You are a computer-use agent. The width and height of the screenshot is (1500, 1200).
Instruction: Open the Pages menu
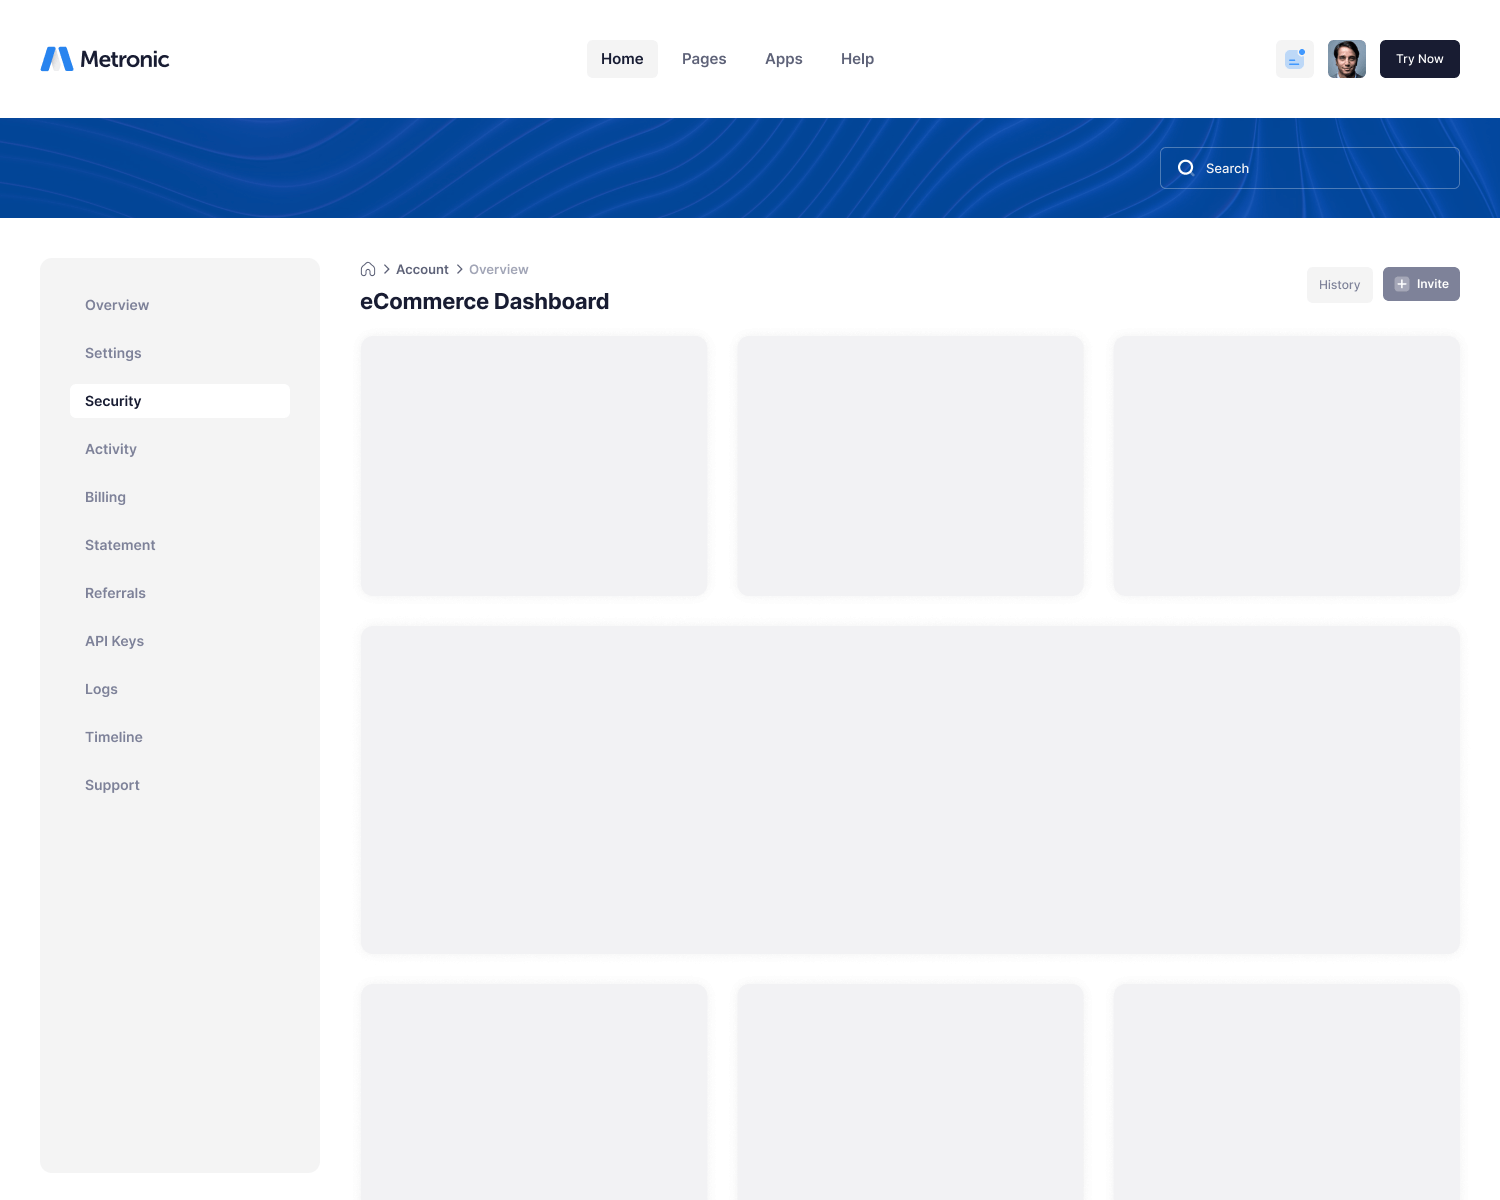coord(704,59)
